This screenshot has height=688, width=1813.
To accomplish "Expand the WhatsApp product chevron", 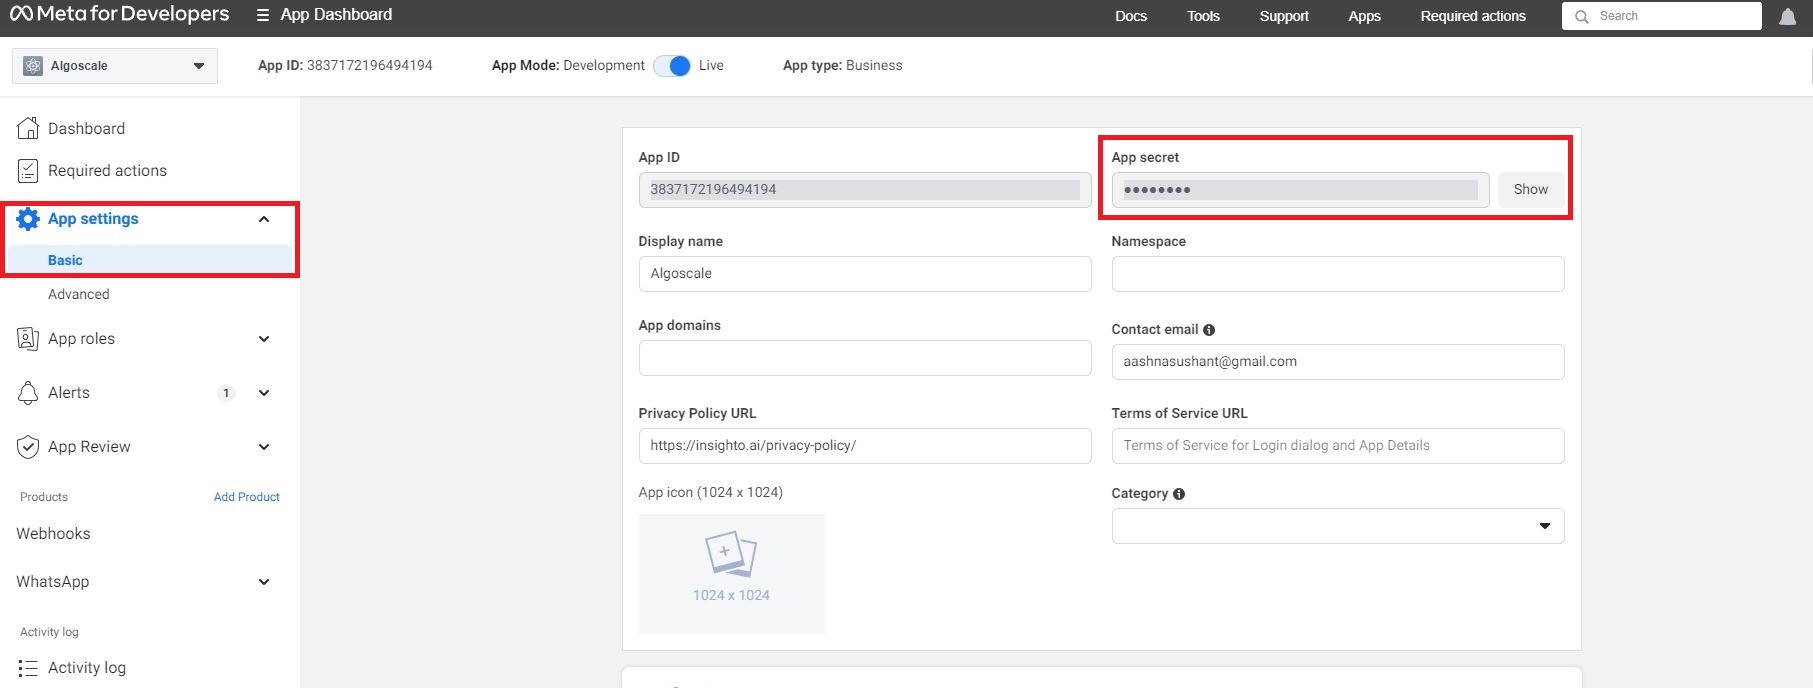I will tap(264, 582).
